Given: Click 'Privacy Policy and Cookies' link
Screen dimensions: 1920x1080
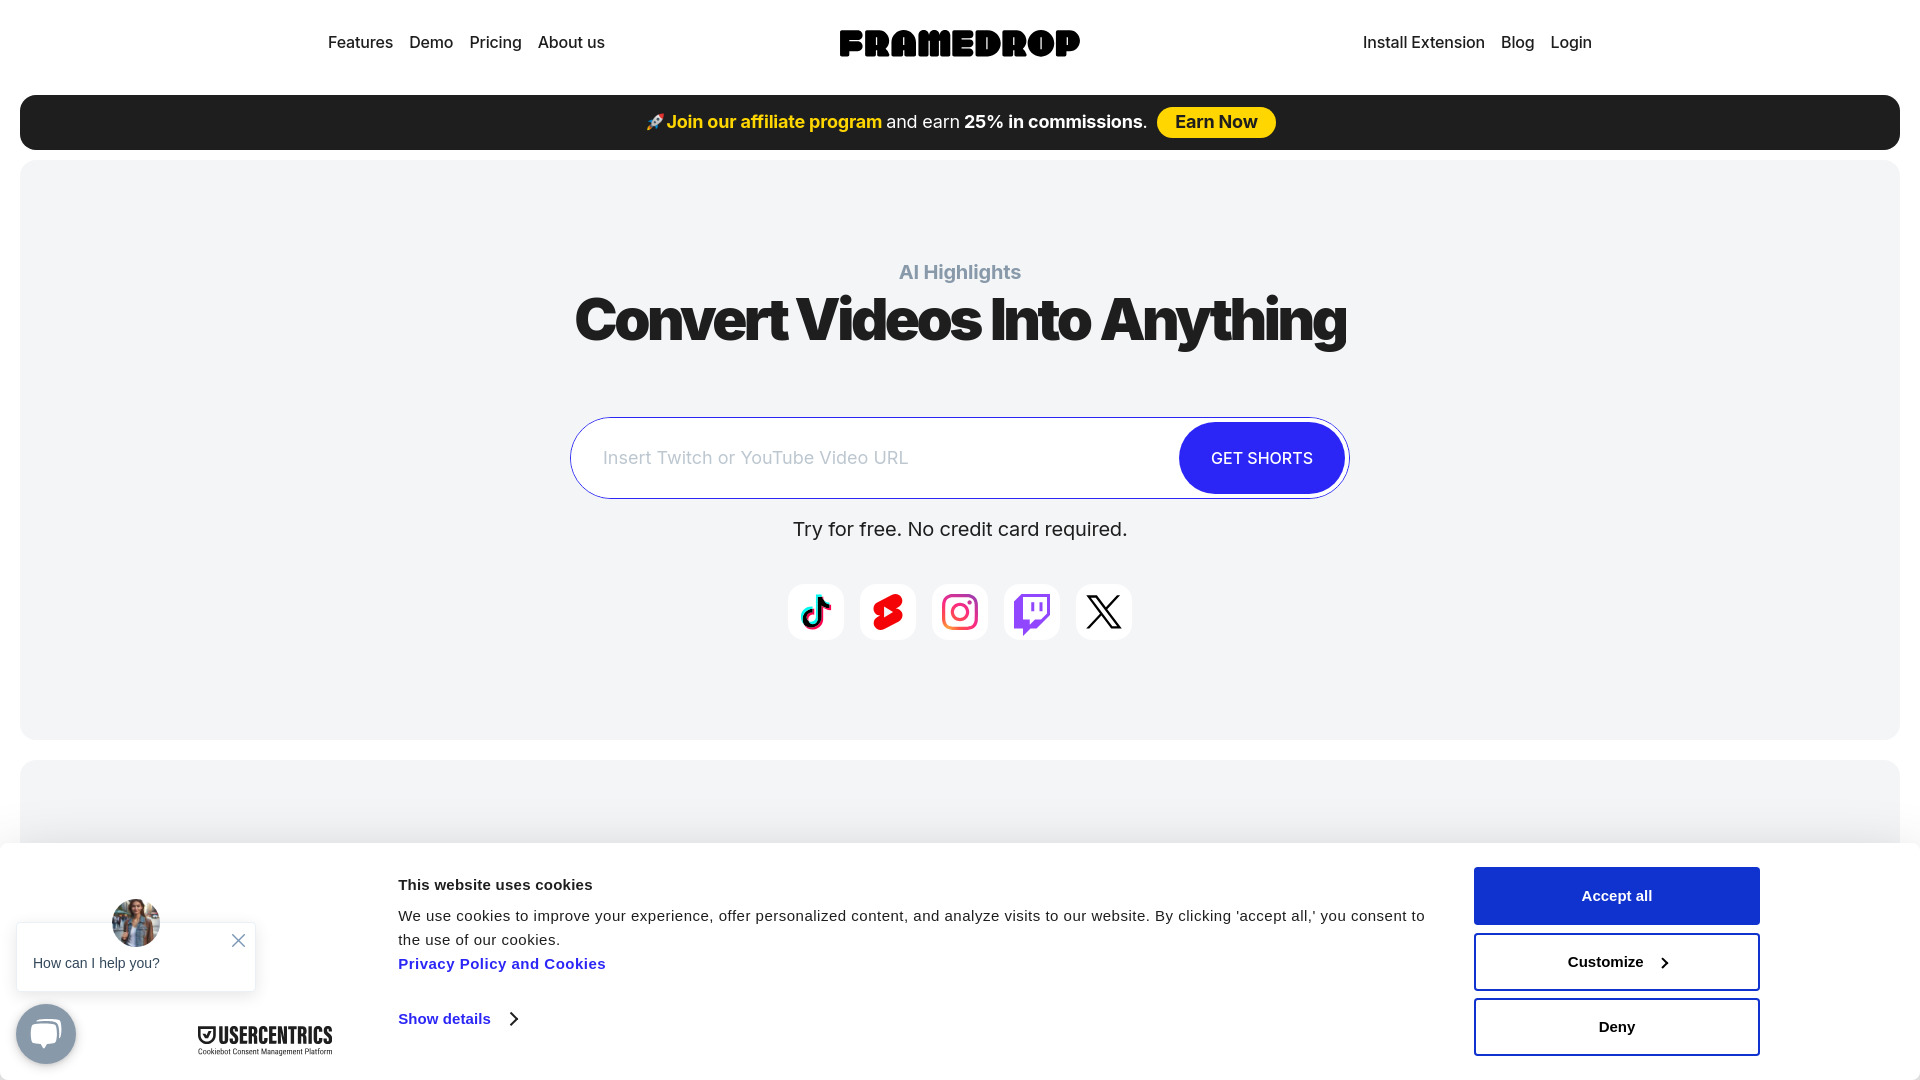Looking at the screenshot, I should (501, 963).
